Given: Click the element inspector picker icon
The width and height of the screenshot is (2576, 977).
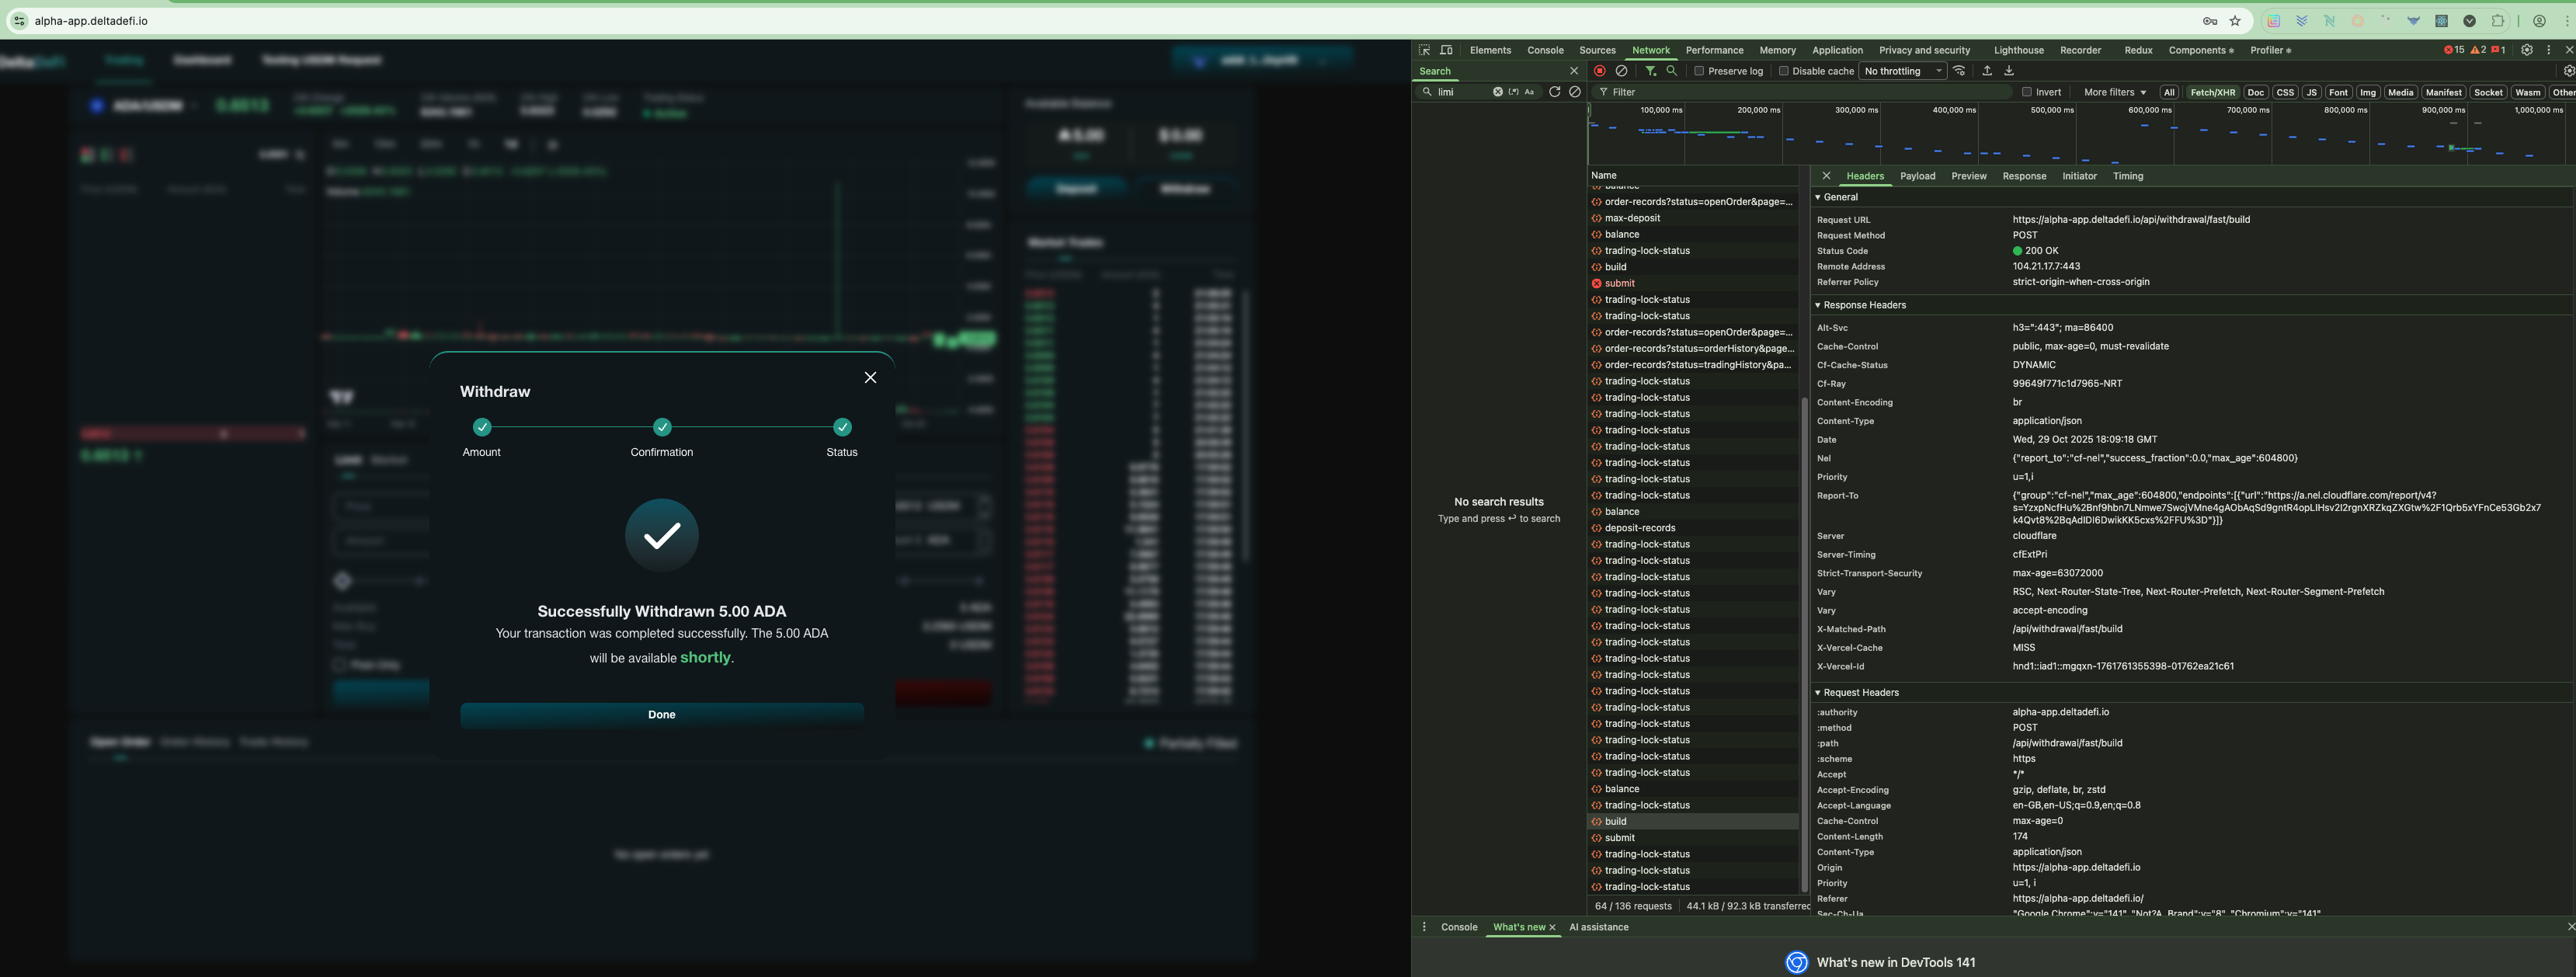Looking at the screenshot, I should 1424,50.
